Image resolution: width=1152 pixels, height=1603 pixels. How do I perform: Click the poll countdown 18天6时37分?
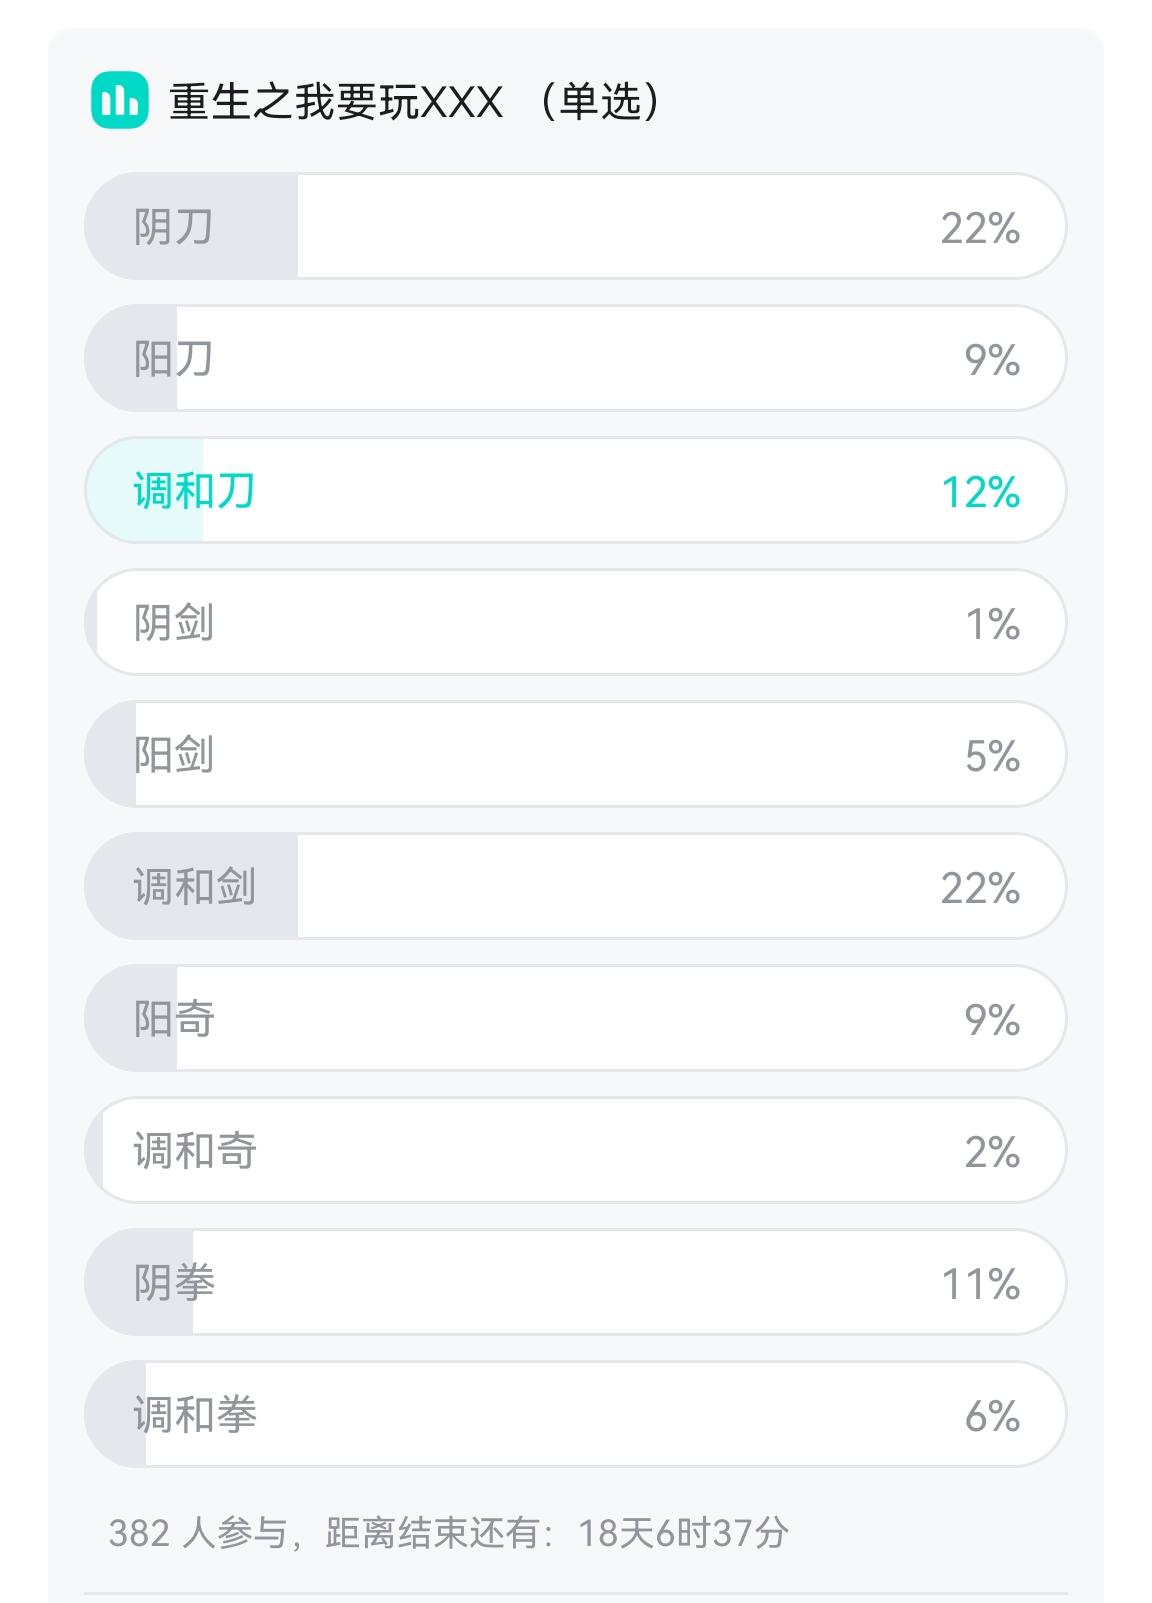(684, 1533)
